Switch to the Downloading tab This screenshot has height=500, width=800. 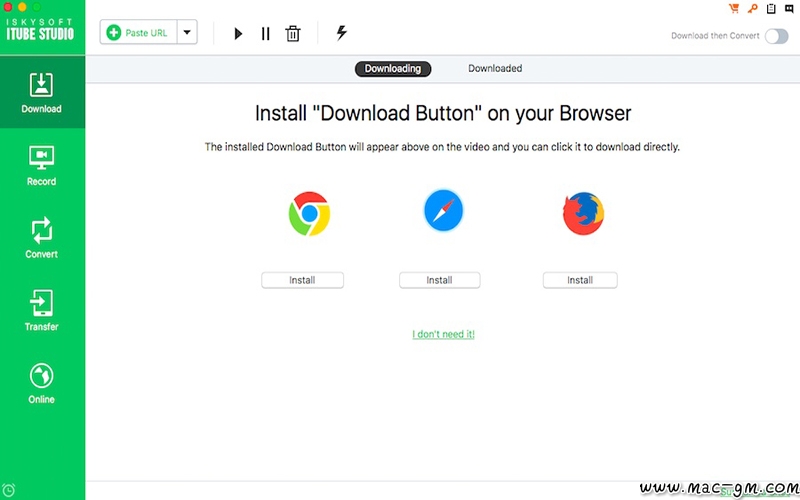pos(393,69)
